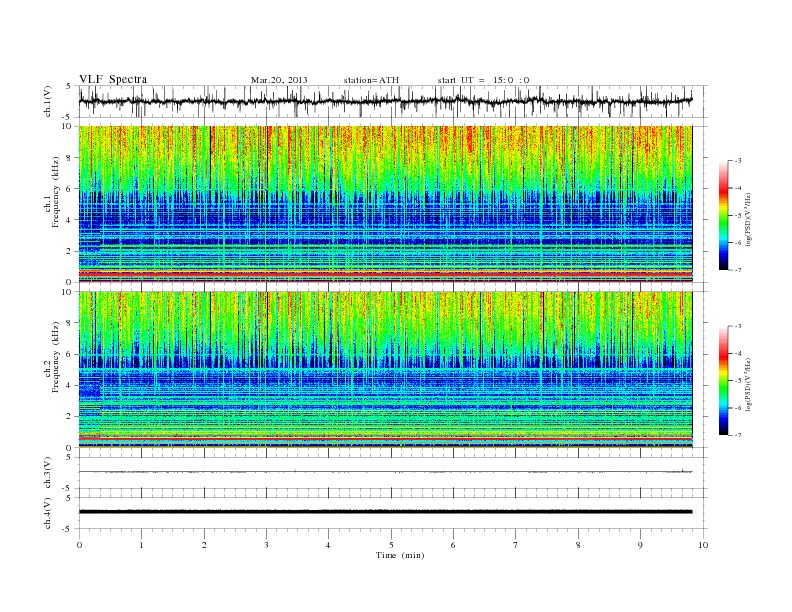Click the ch.1 spectrogram color bar
792x612 pixels.
coord(723,216)
